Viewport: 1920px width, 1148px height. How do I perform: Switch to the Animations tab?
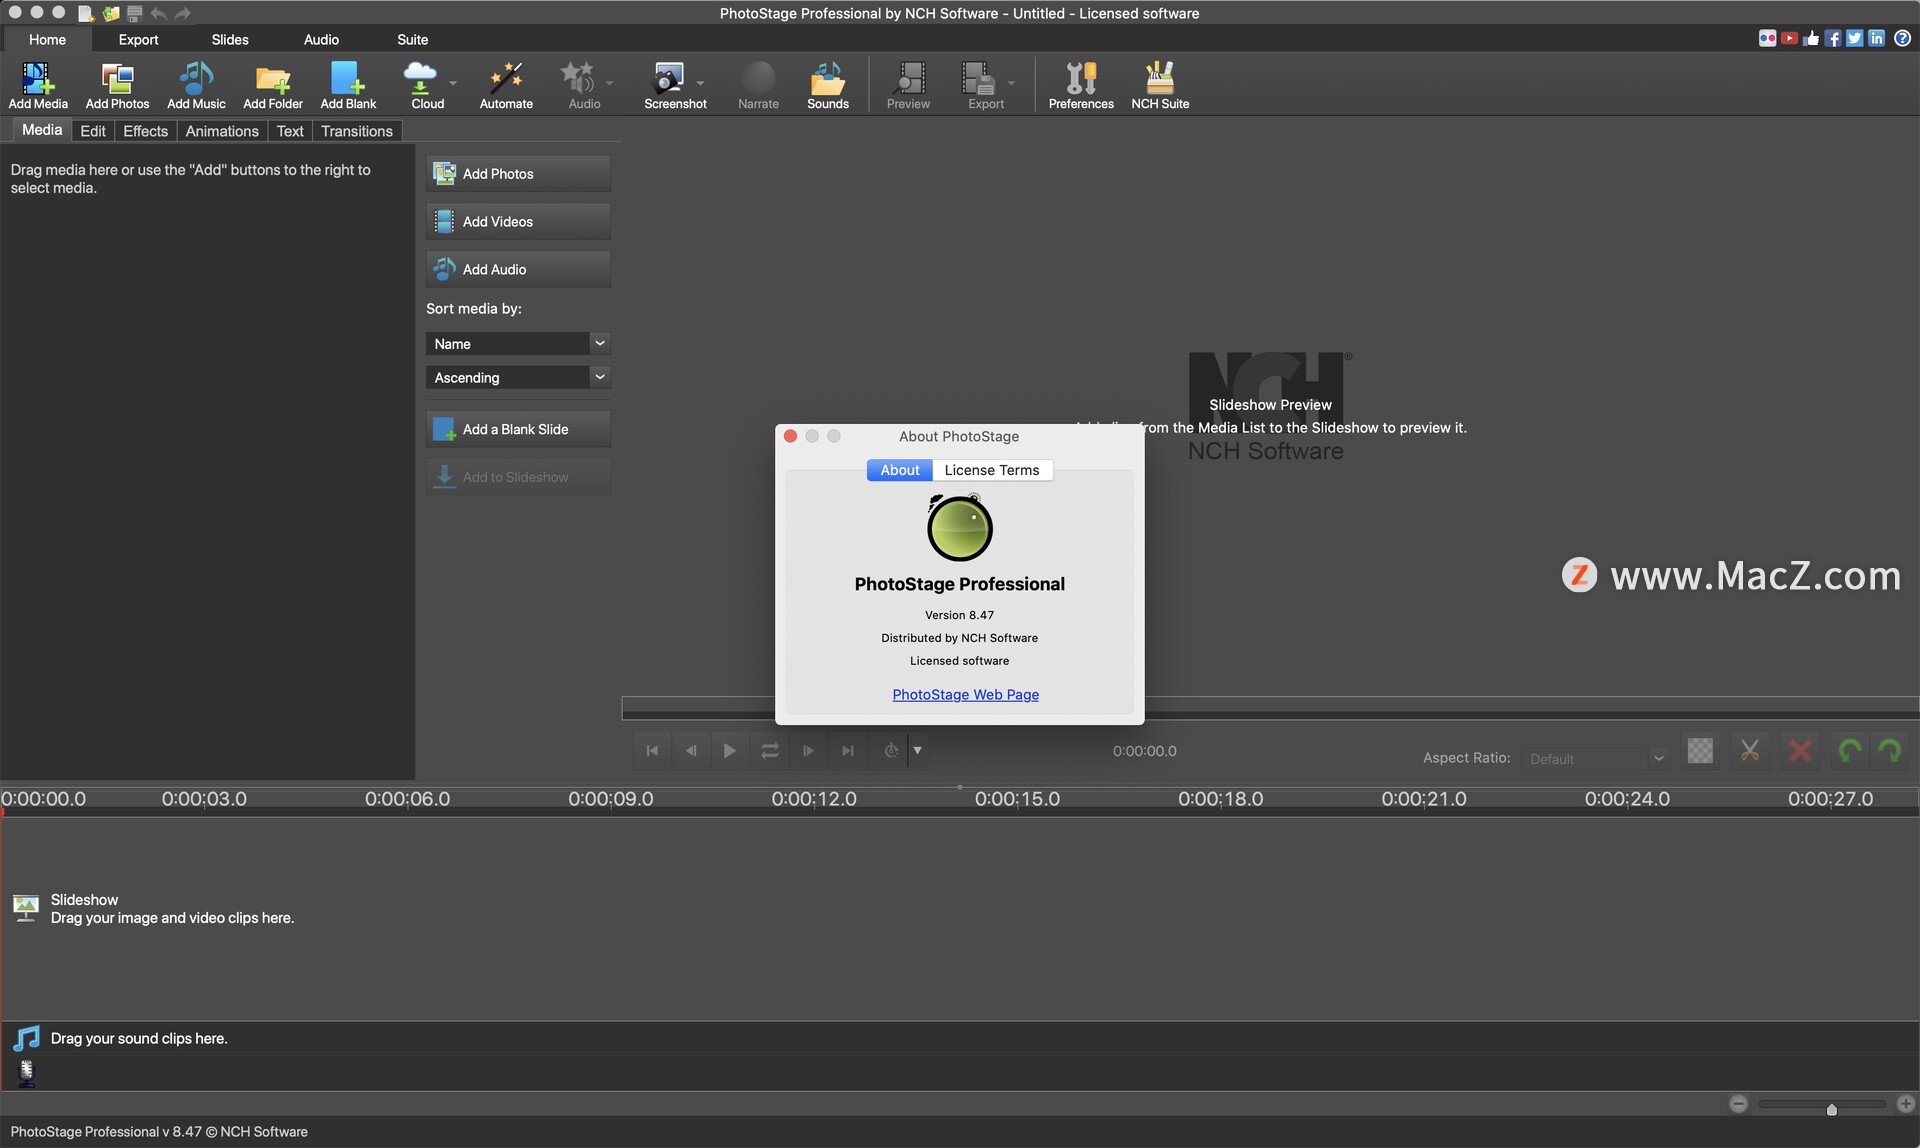(x=222, y=131)
